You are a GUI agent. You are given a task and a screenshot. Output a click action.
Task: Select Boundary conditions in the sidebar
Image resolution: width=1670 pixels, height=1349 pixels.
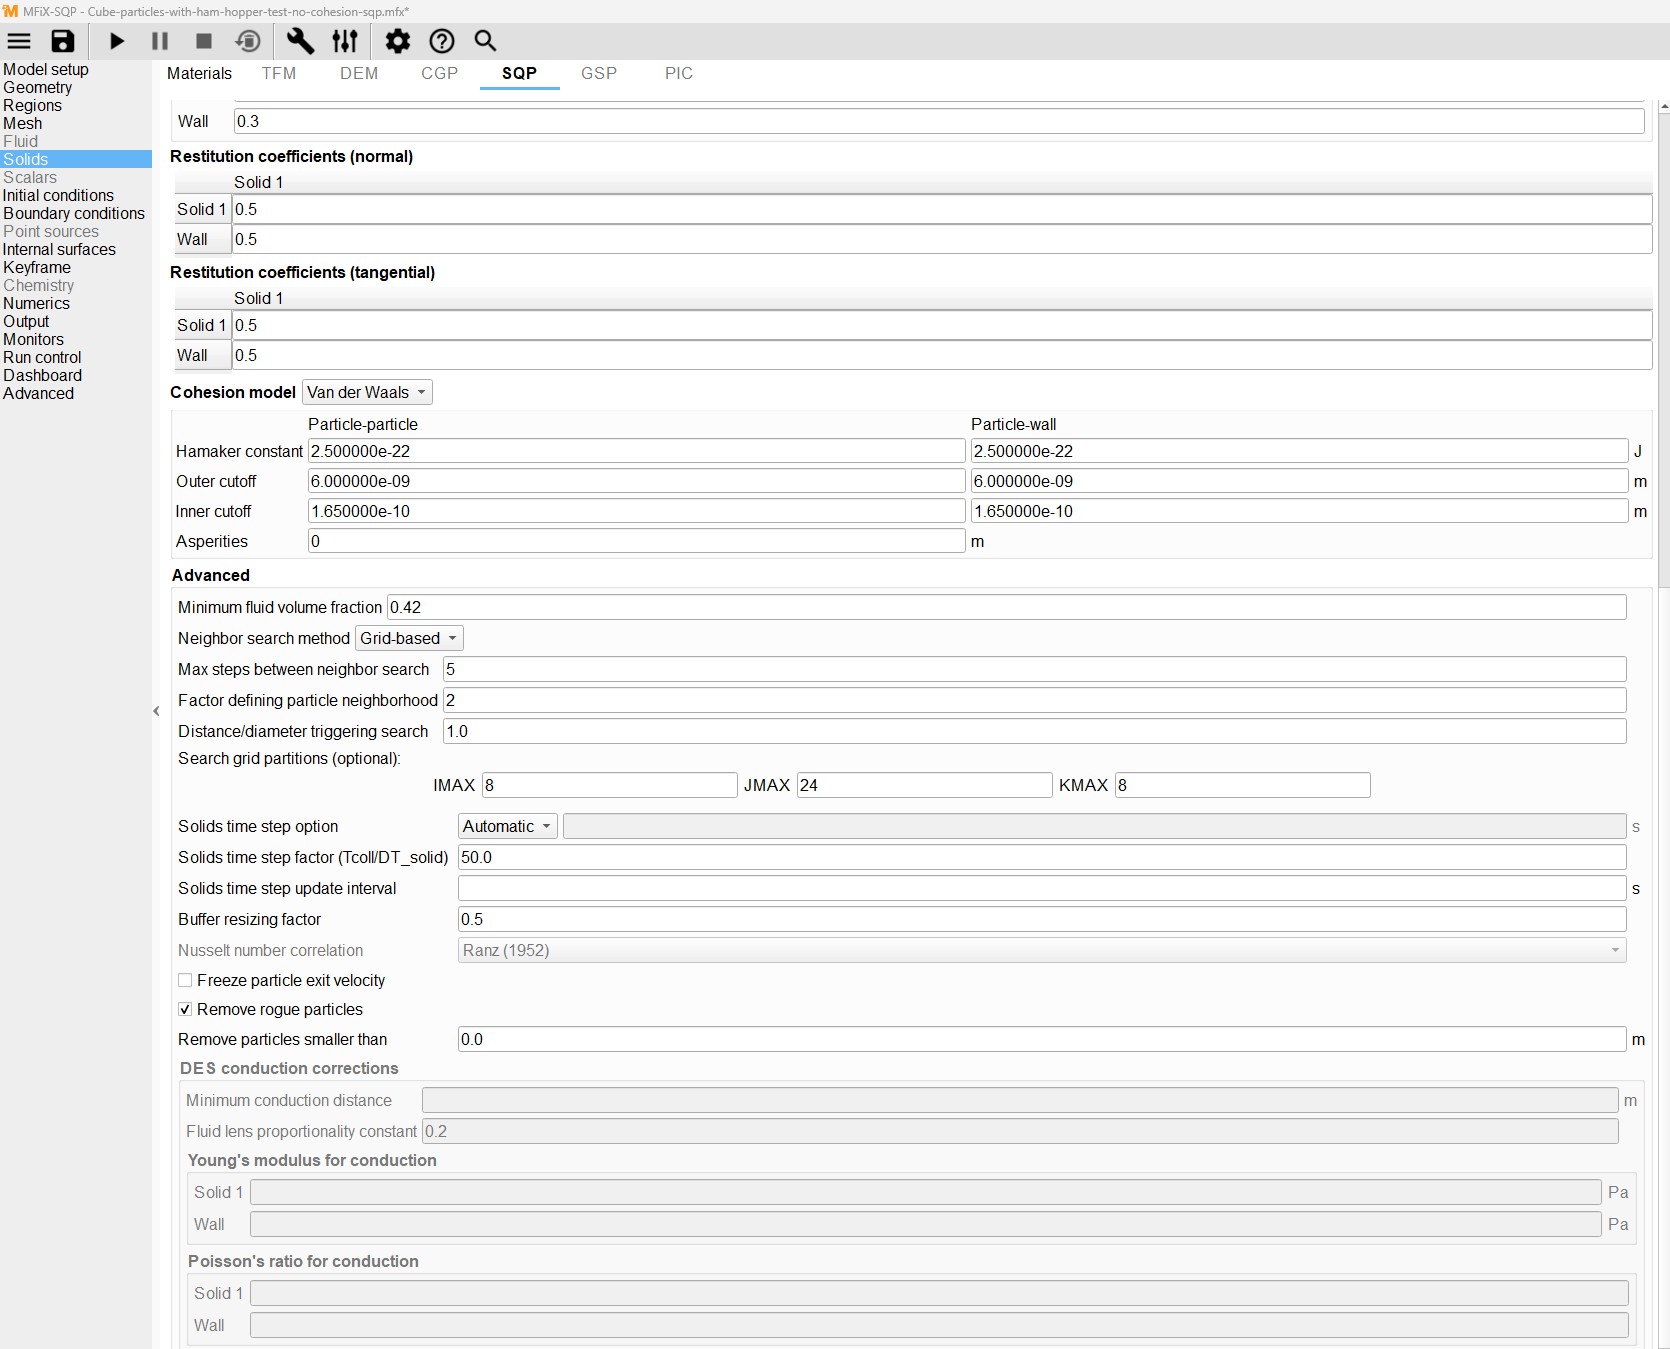coord(74,213)
